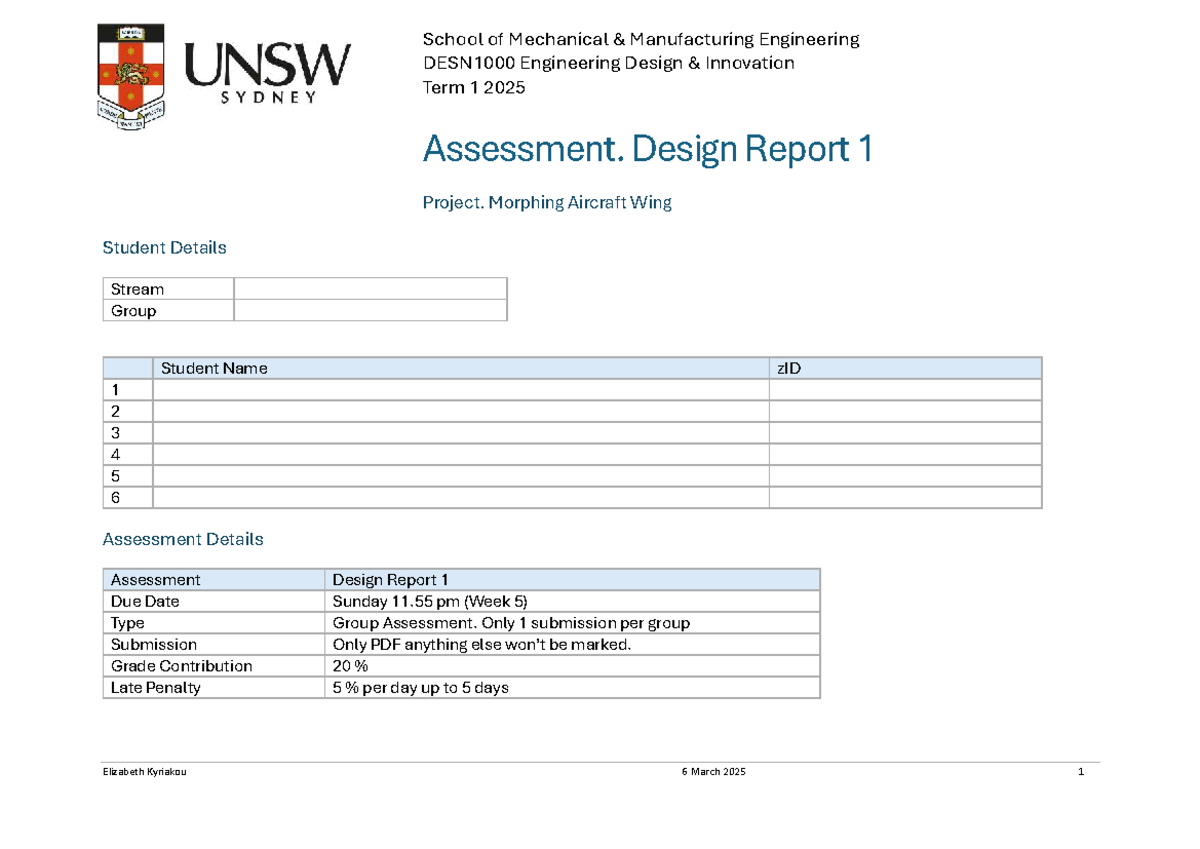Click 'Sunday 11.55 pm (Week 5)' cell
Image resolution: width=1200 pixels, height=849 pixels.
click(x=572, y=602)
